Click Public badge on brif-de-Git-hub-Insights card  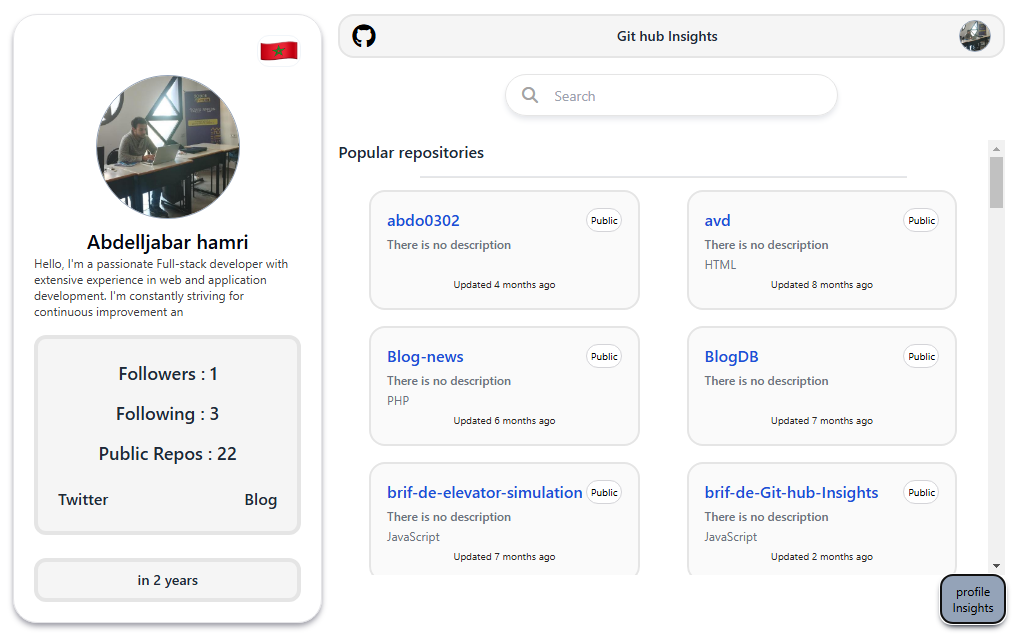[922, 492]
